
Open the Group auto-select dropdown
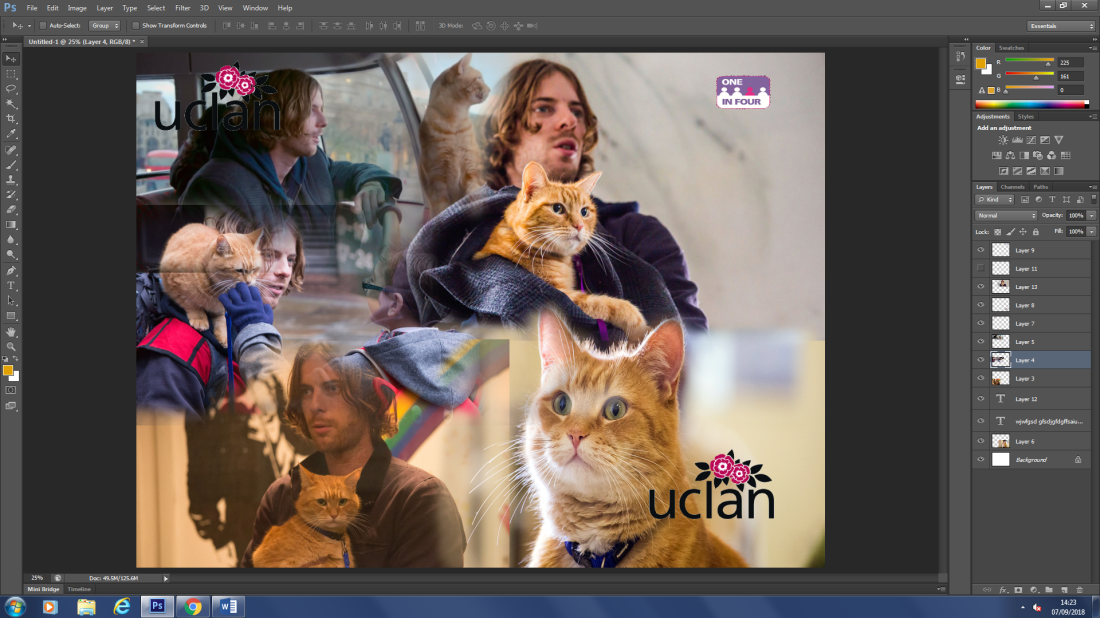coord(105,25)
